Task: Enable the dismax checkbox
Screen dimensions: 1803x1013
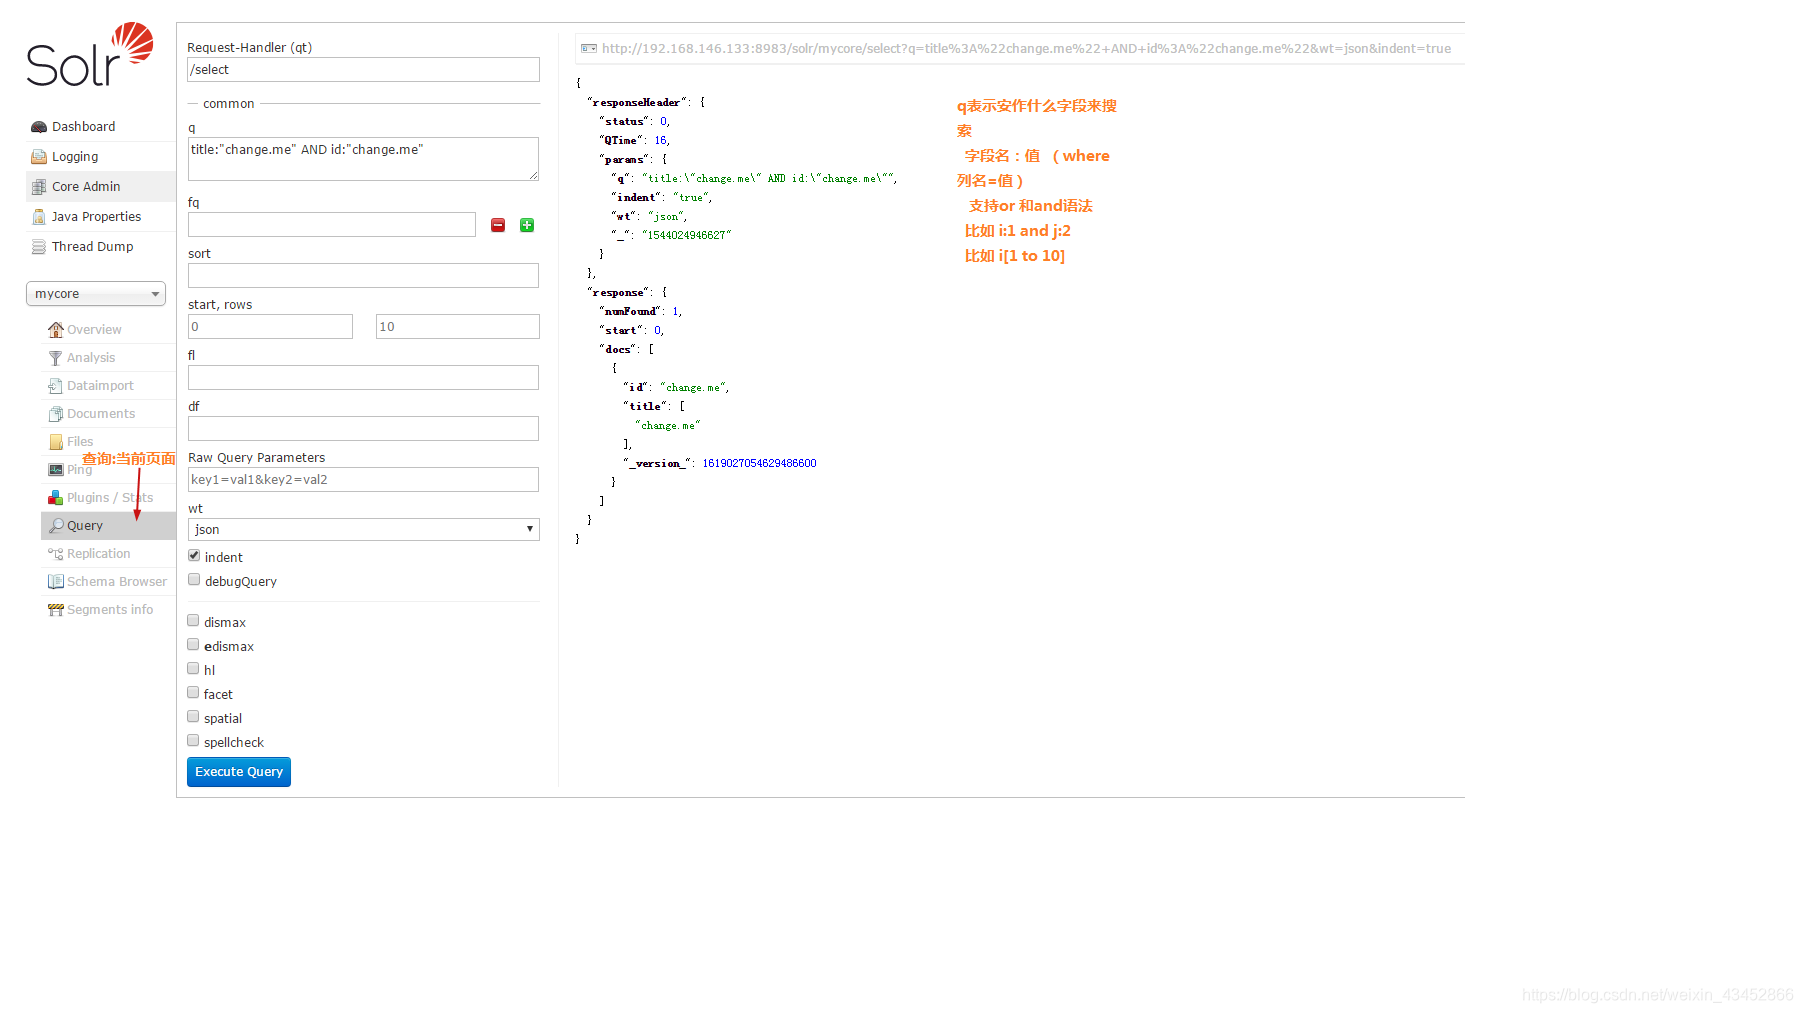Action: [193, 621]
